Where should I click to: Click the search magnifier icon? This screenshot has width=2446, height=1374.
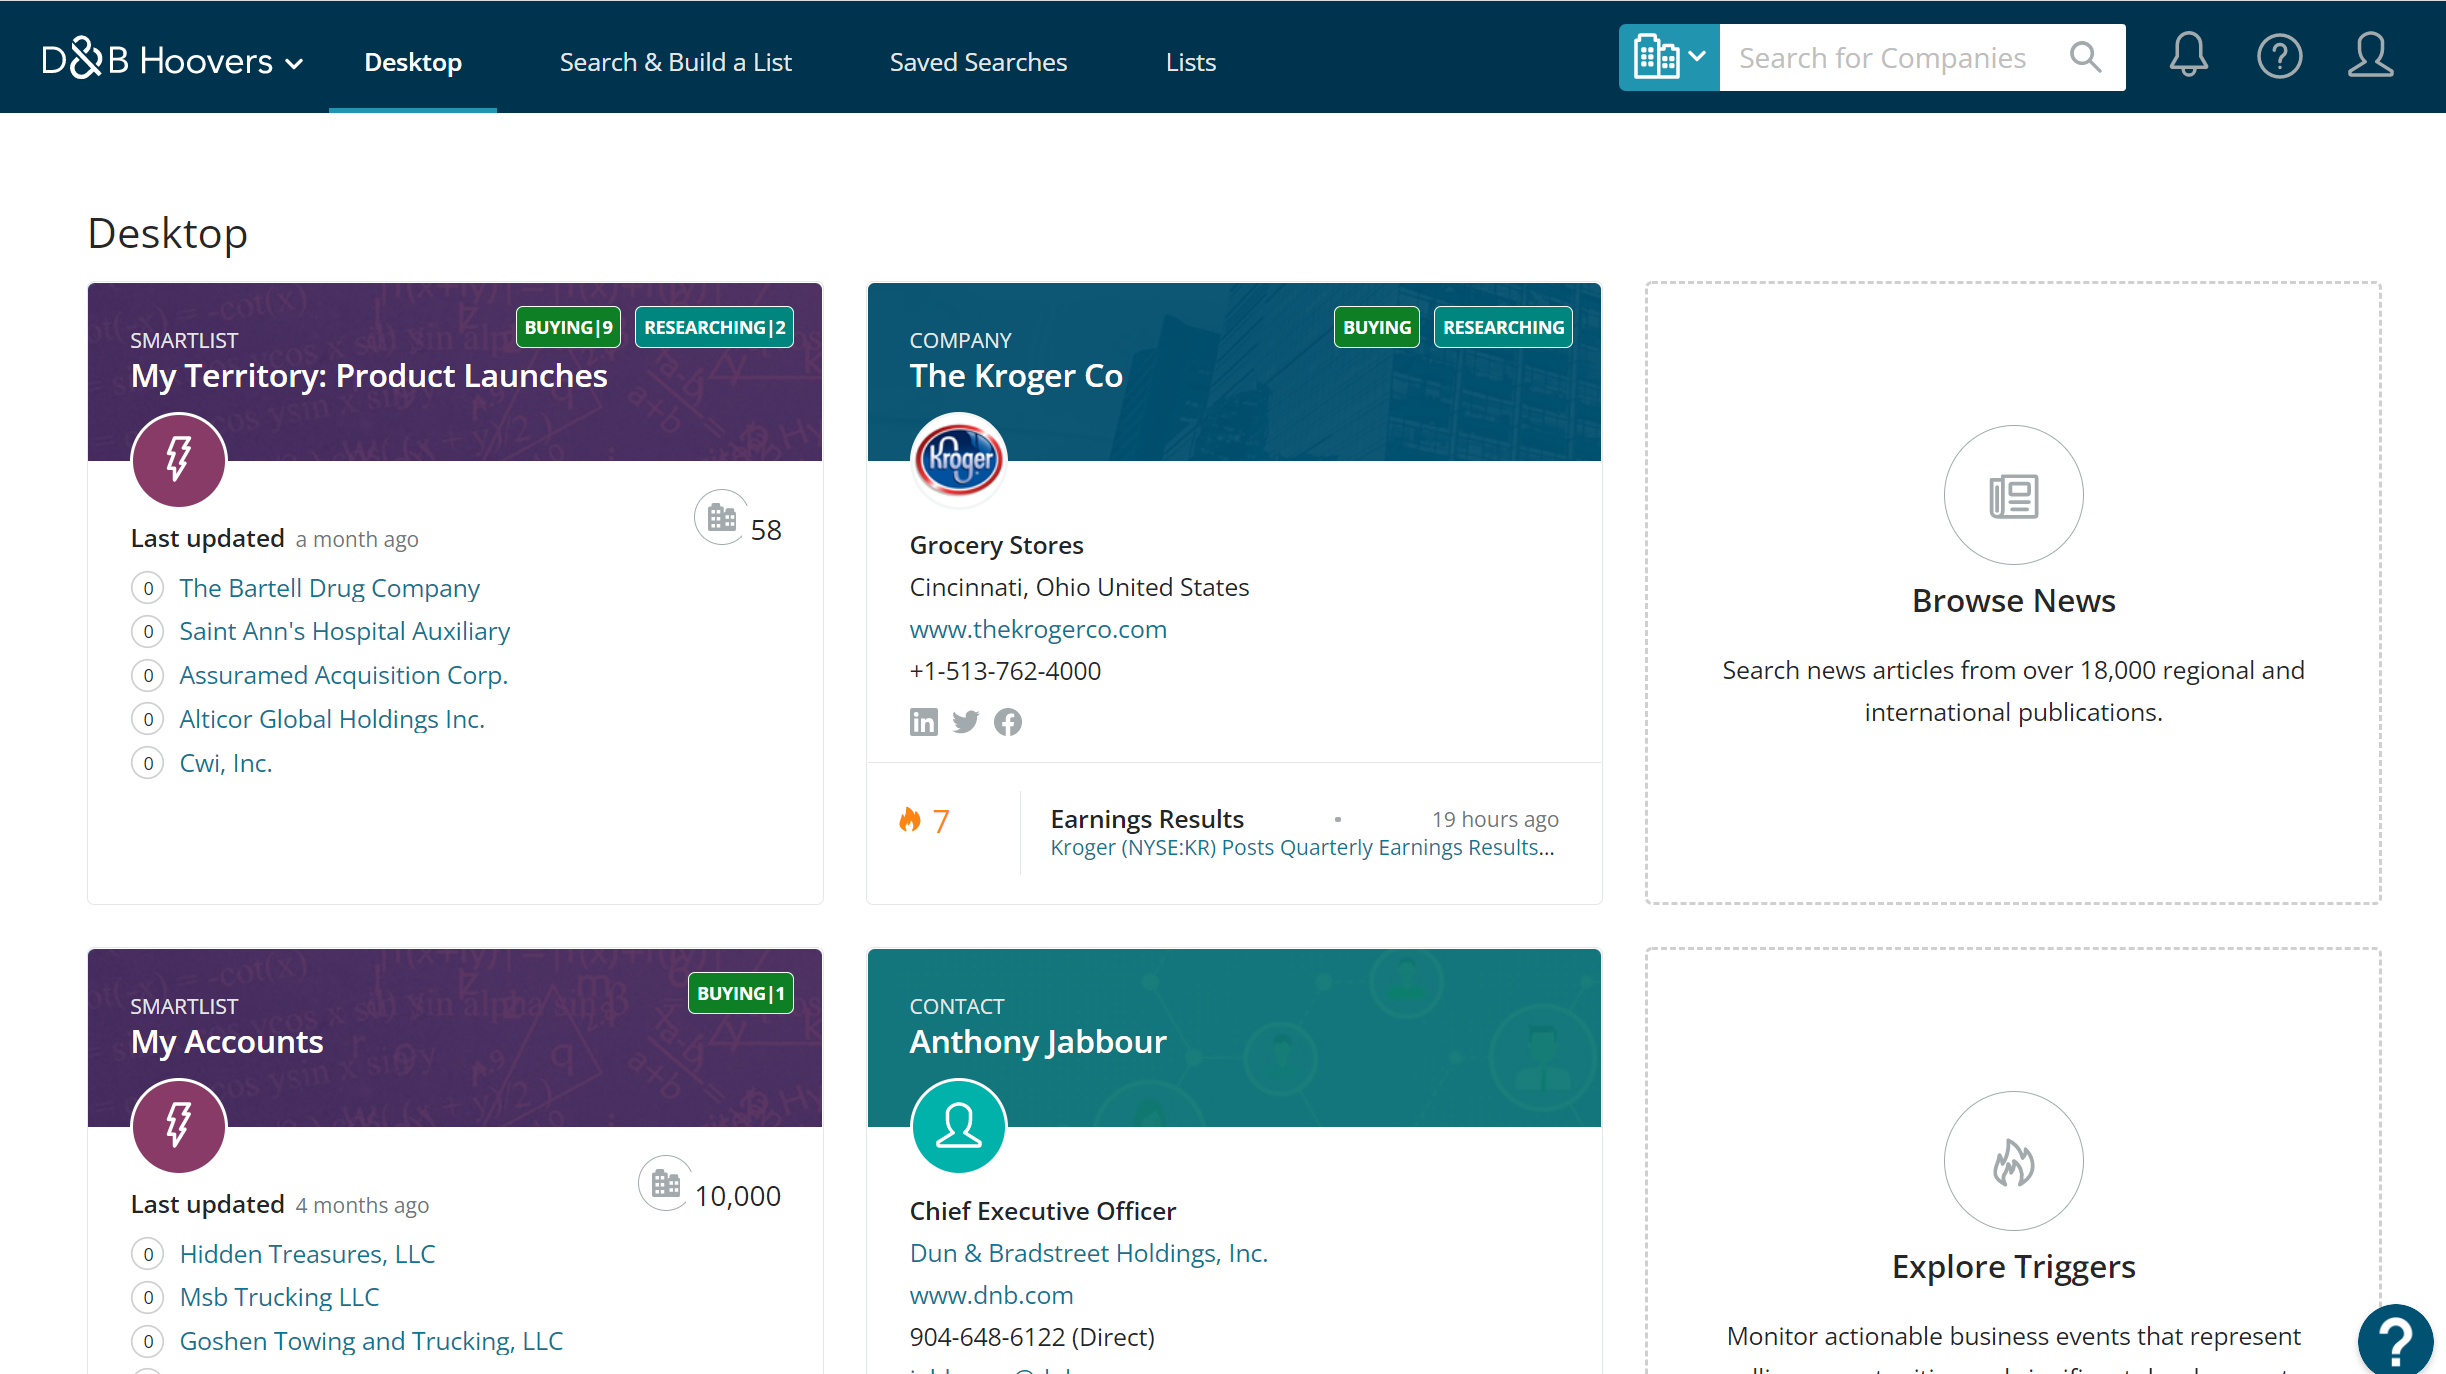2085,57
